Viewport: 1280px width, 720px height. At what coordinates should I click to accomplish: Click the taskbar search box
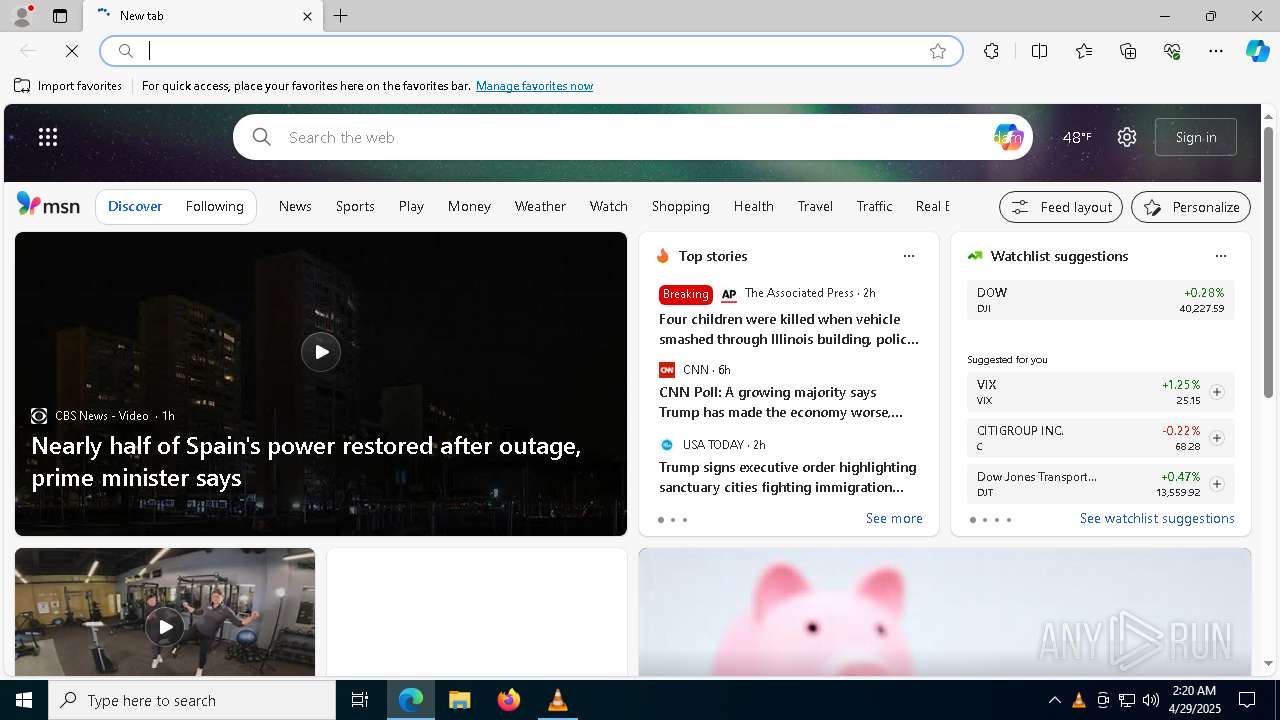[x=192, y=700]
